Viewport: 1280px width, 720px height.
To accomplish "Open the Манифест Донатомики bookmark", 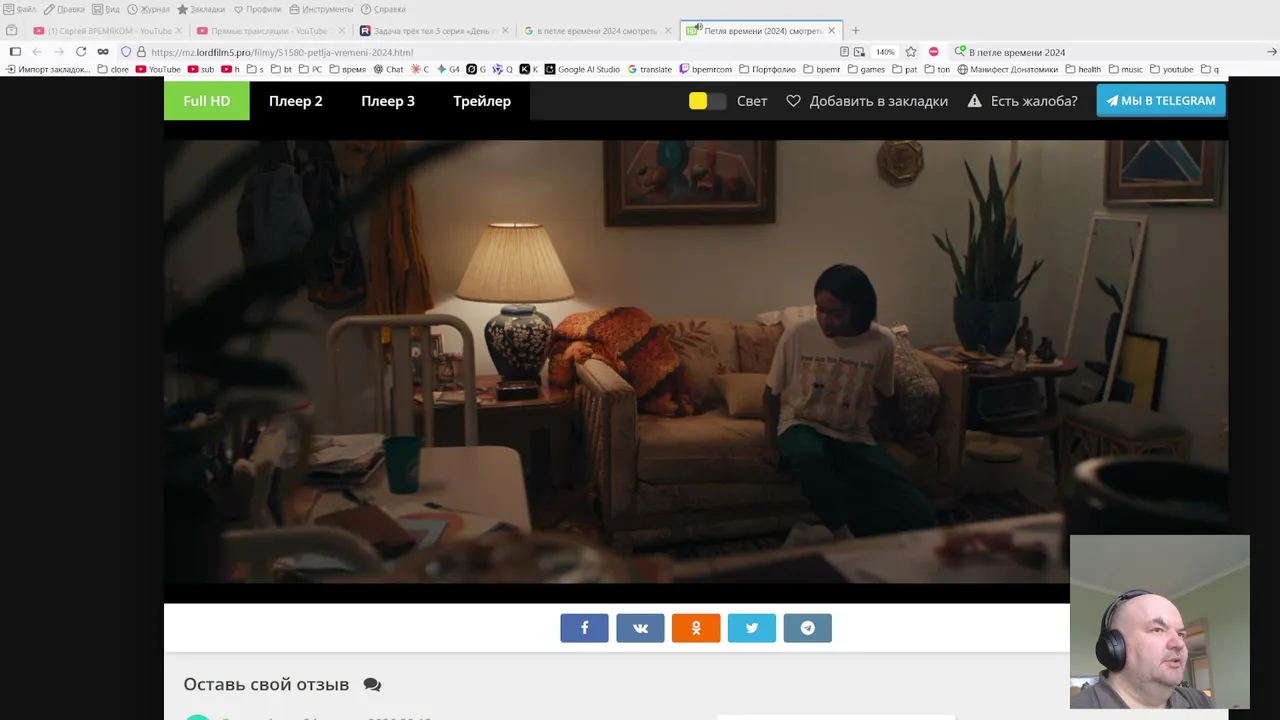I will click(x=1008, y=70).
